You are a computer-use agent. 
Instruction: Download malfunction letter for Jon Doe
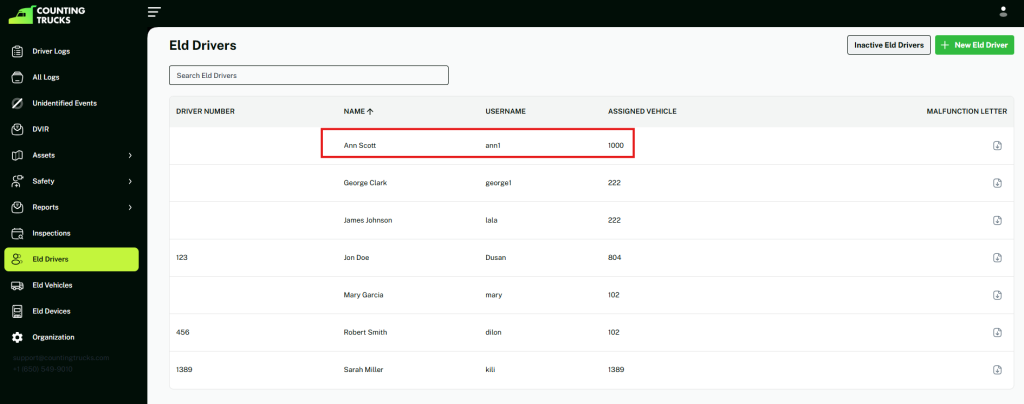pos(997,258)
